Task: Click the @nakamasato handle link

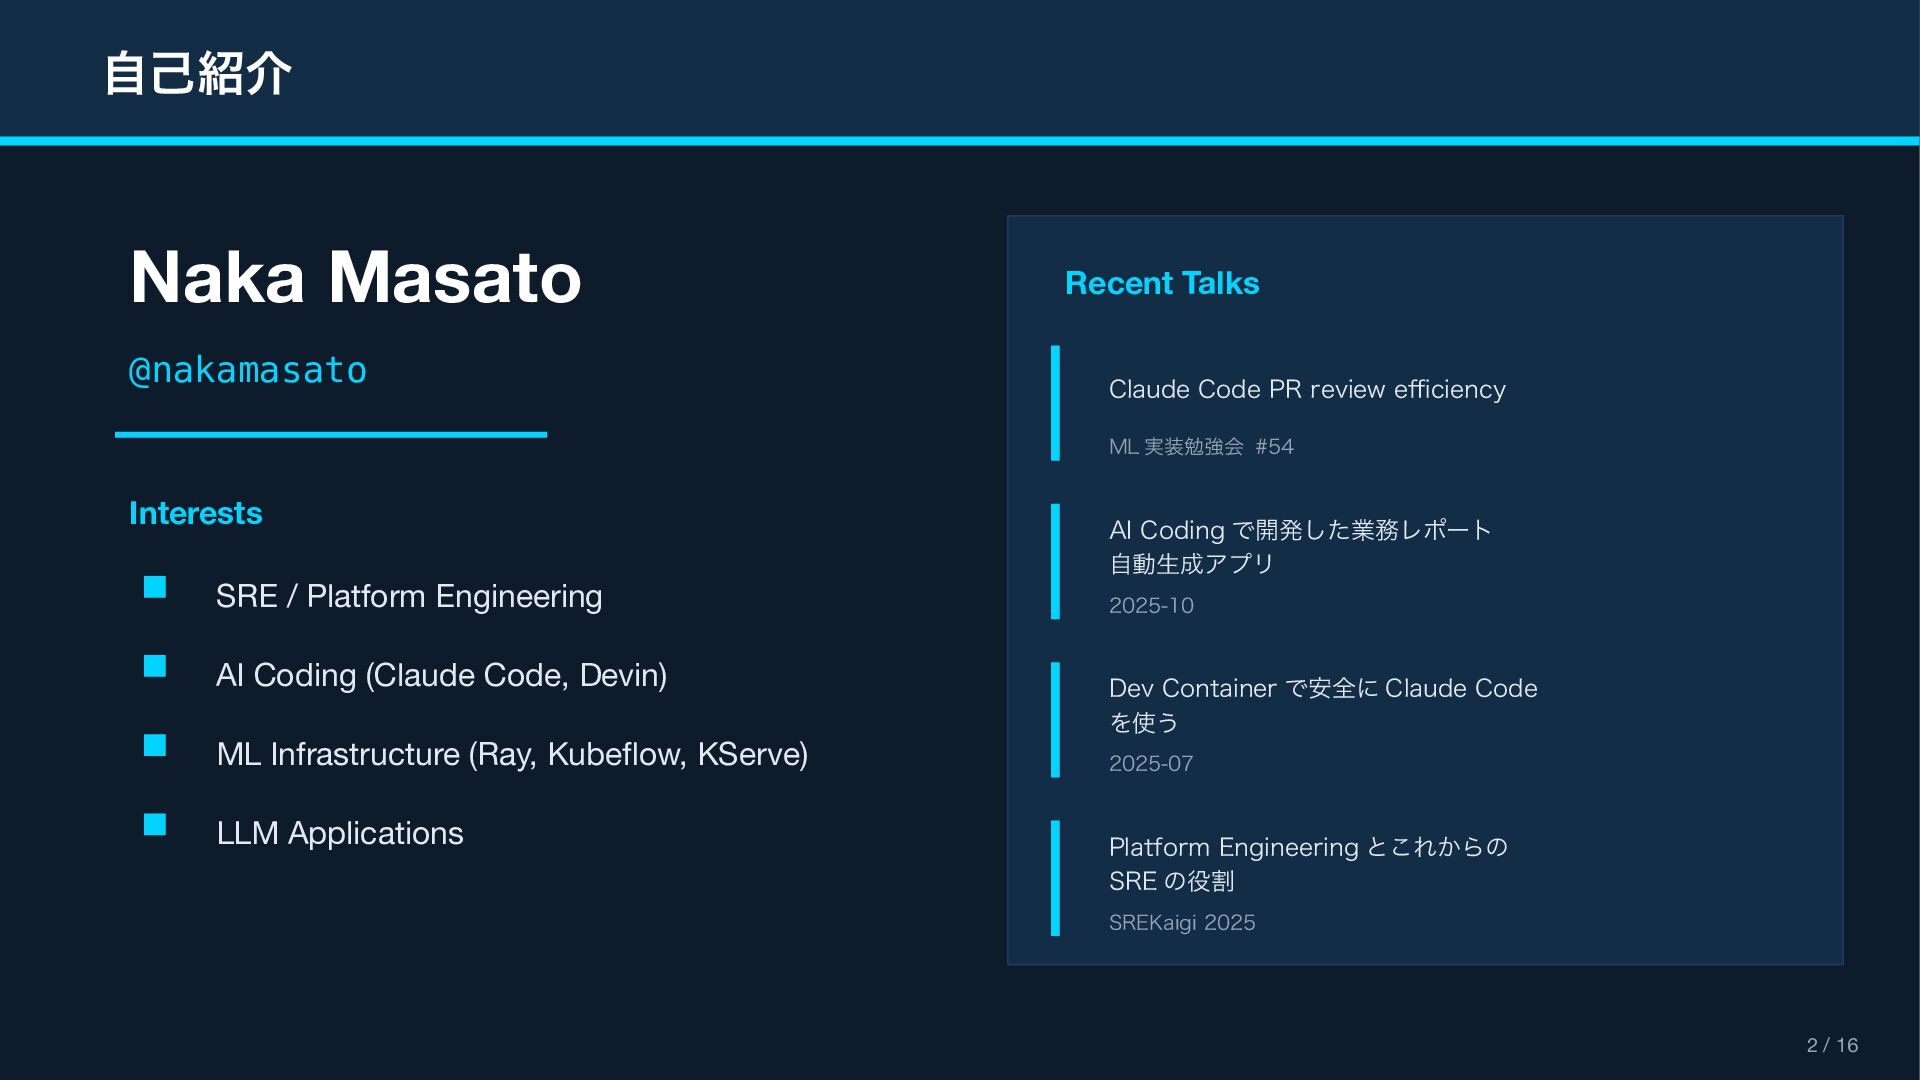Action: pos(248,370)
